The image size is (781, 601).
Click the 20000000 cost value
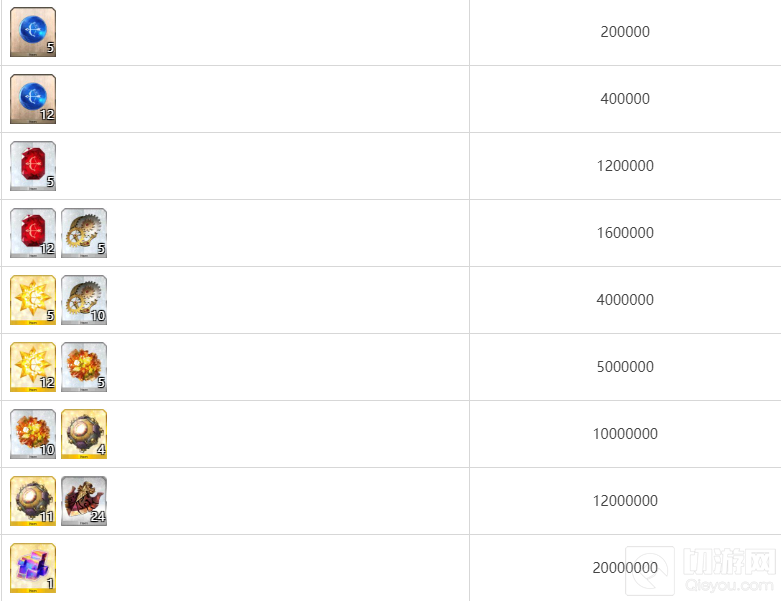pos(625,568)
